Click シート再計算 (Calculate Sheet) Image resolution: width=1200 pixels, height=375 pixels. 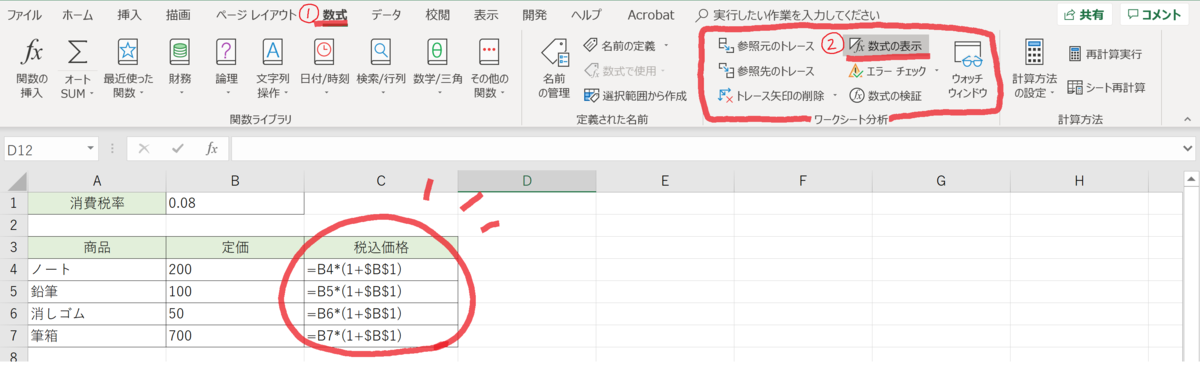[x=1105, y=87]
